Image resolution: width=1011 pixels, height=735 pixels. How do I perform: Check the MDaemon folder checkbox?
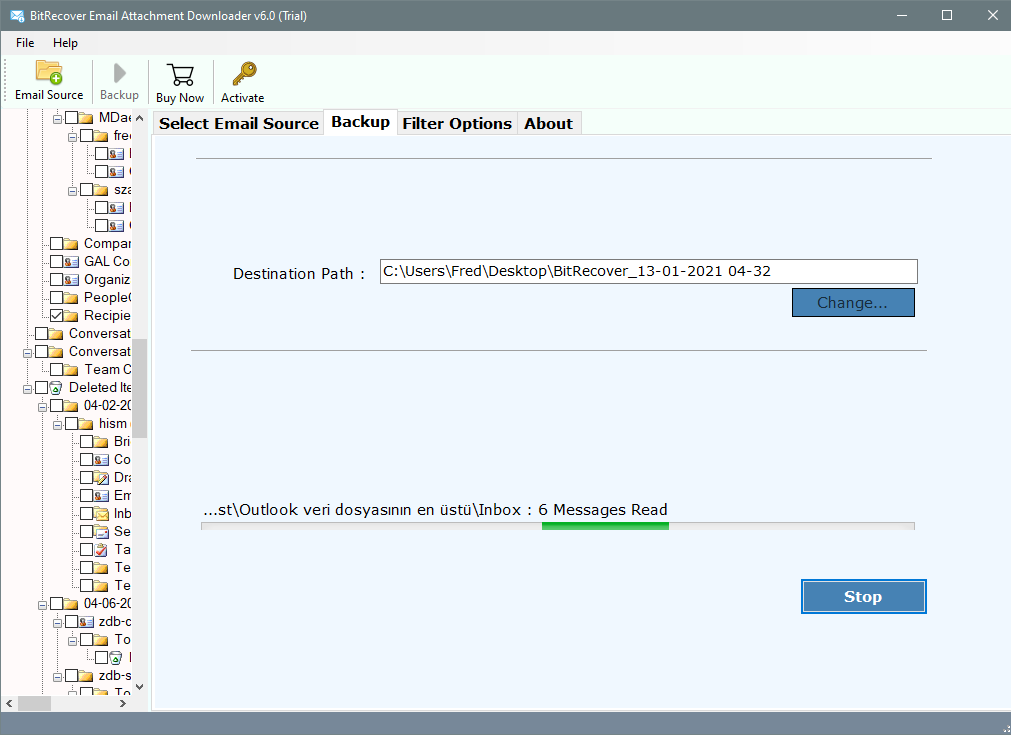72,117
